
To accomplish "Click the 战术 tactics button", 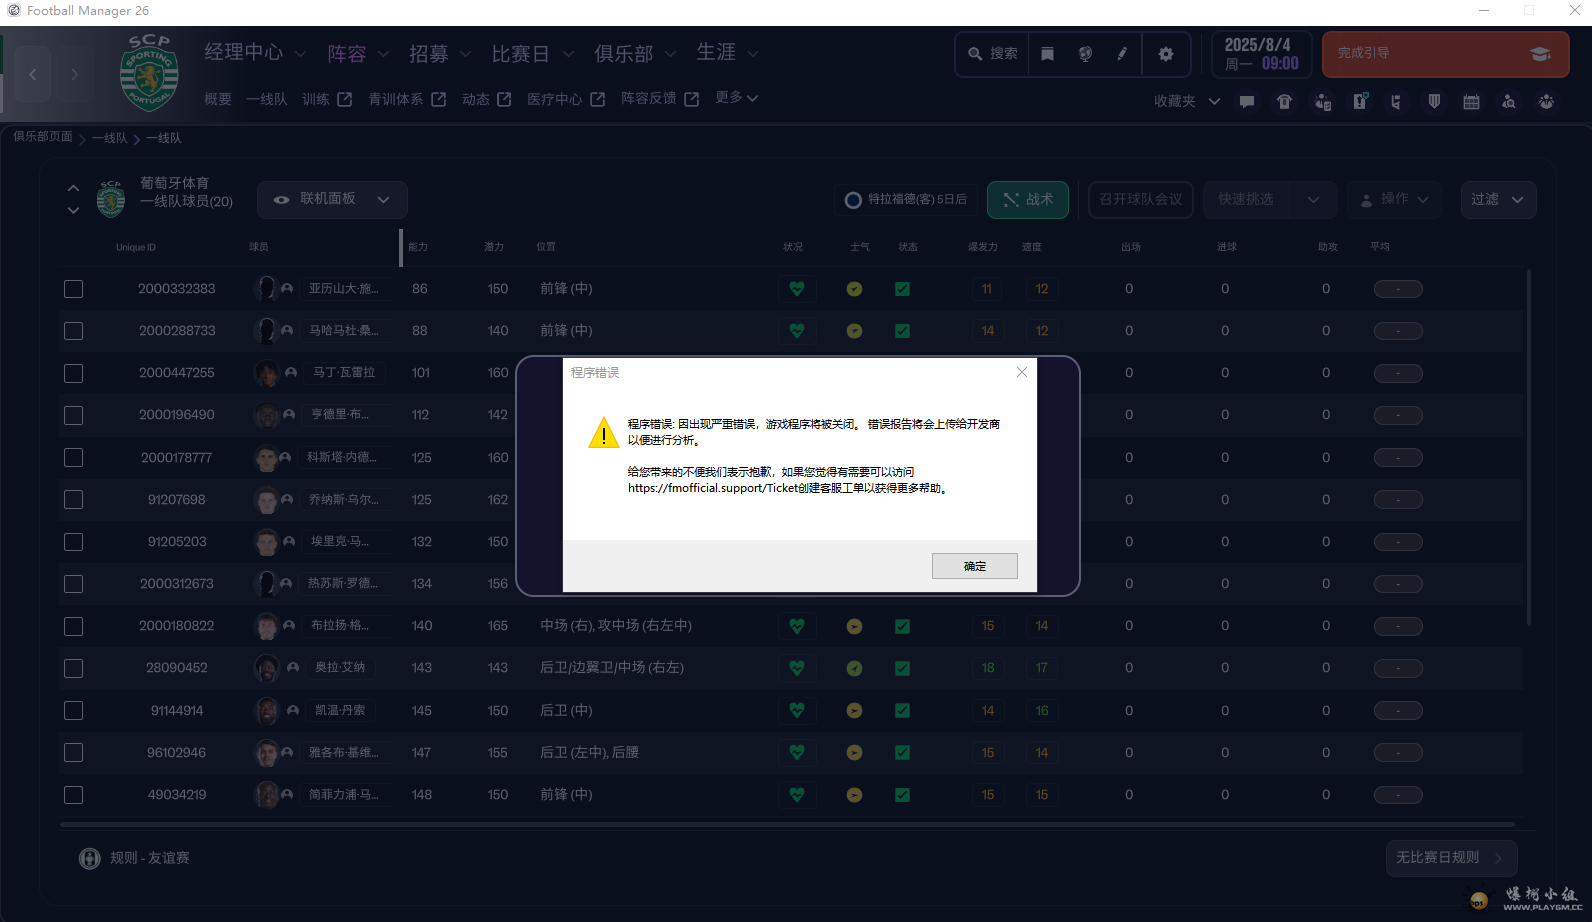I will (1027, 200).
